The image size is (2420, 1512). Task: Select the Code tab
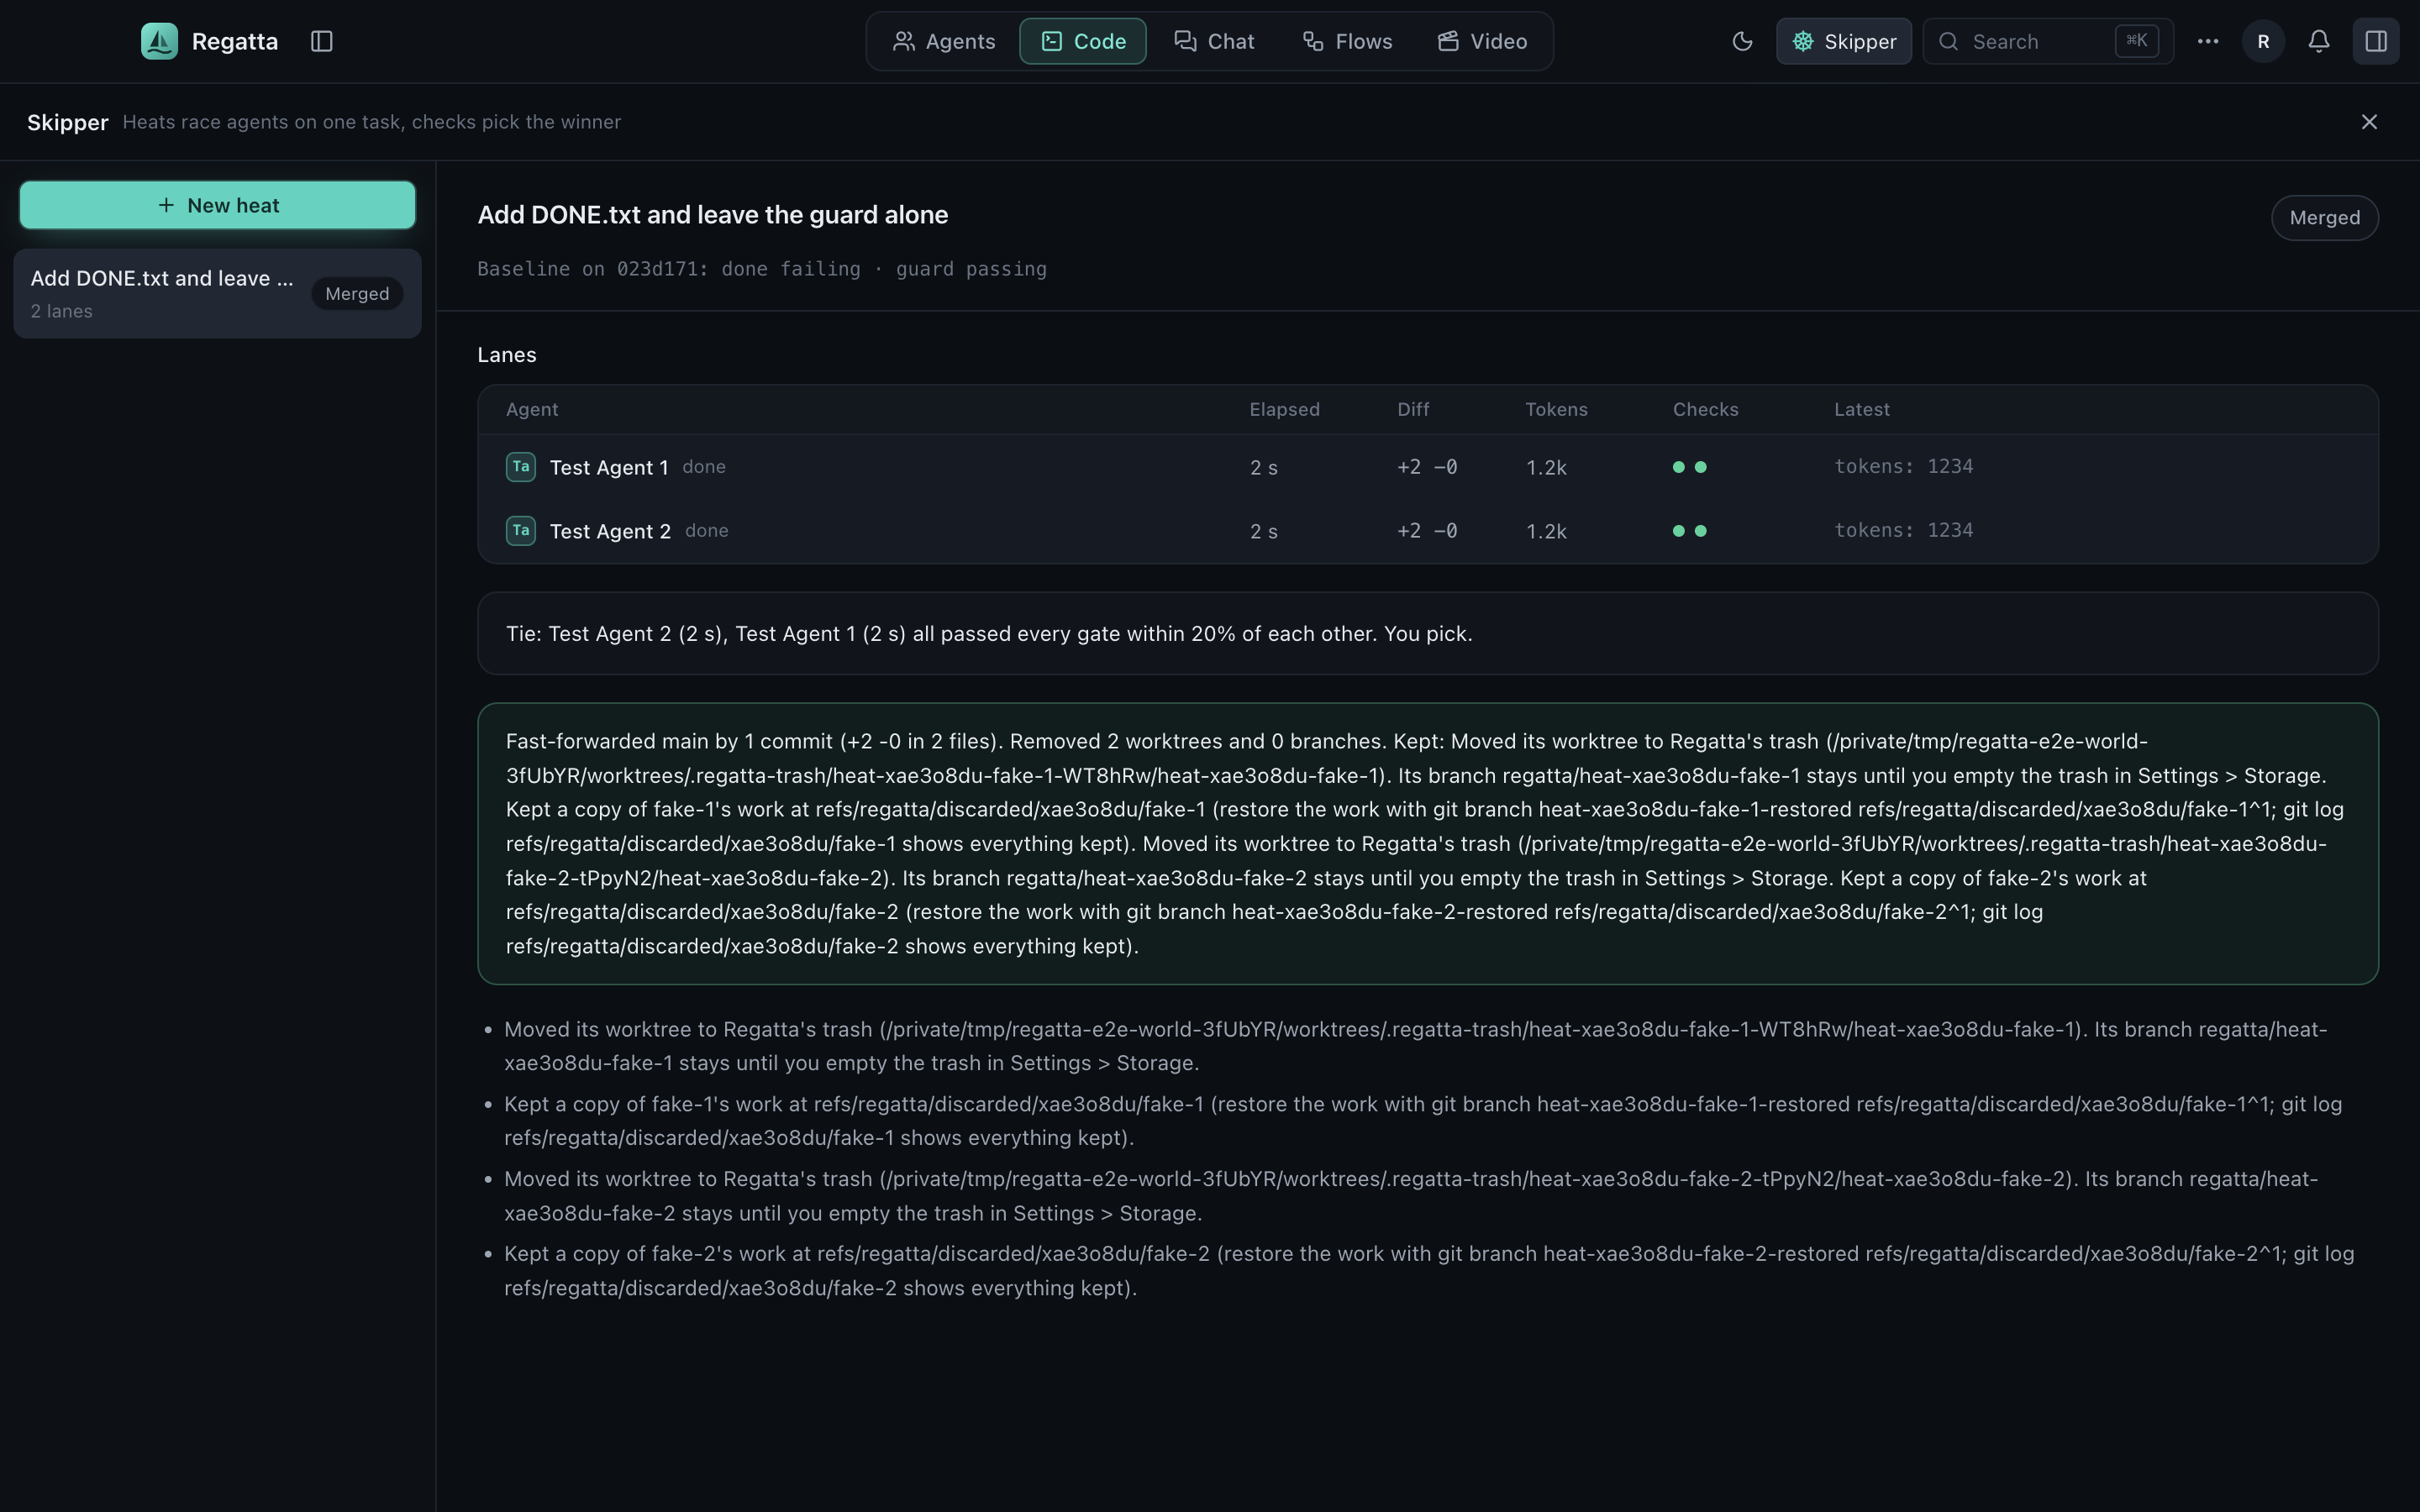(1083, 41)
